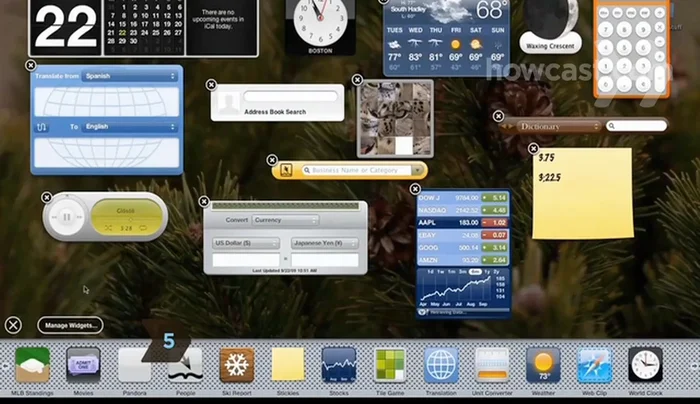
Task: Click the Dictionary back/forward arrows
Action: click(507, 127)
